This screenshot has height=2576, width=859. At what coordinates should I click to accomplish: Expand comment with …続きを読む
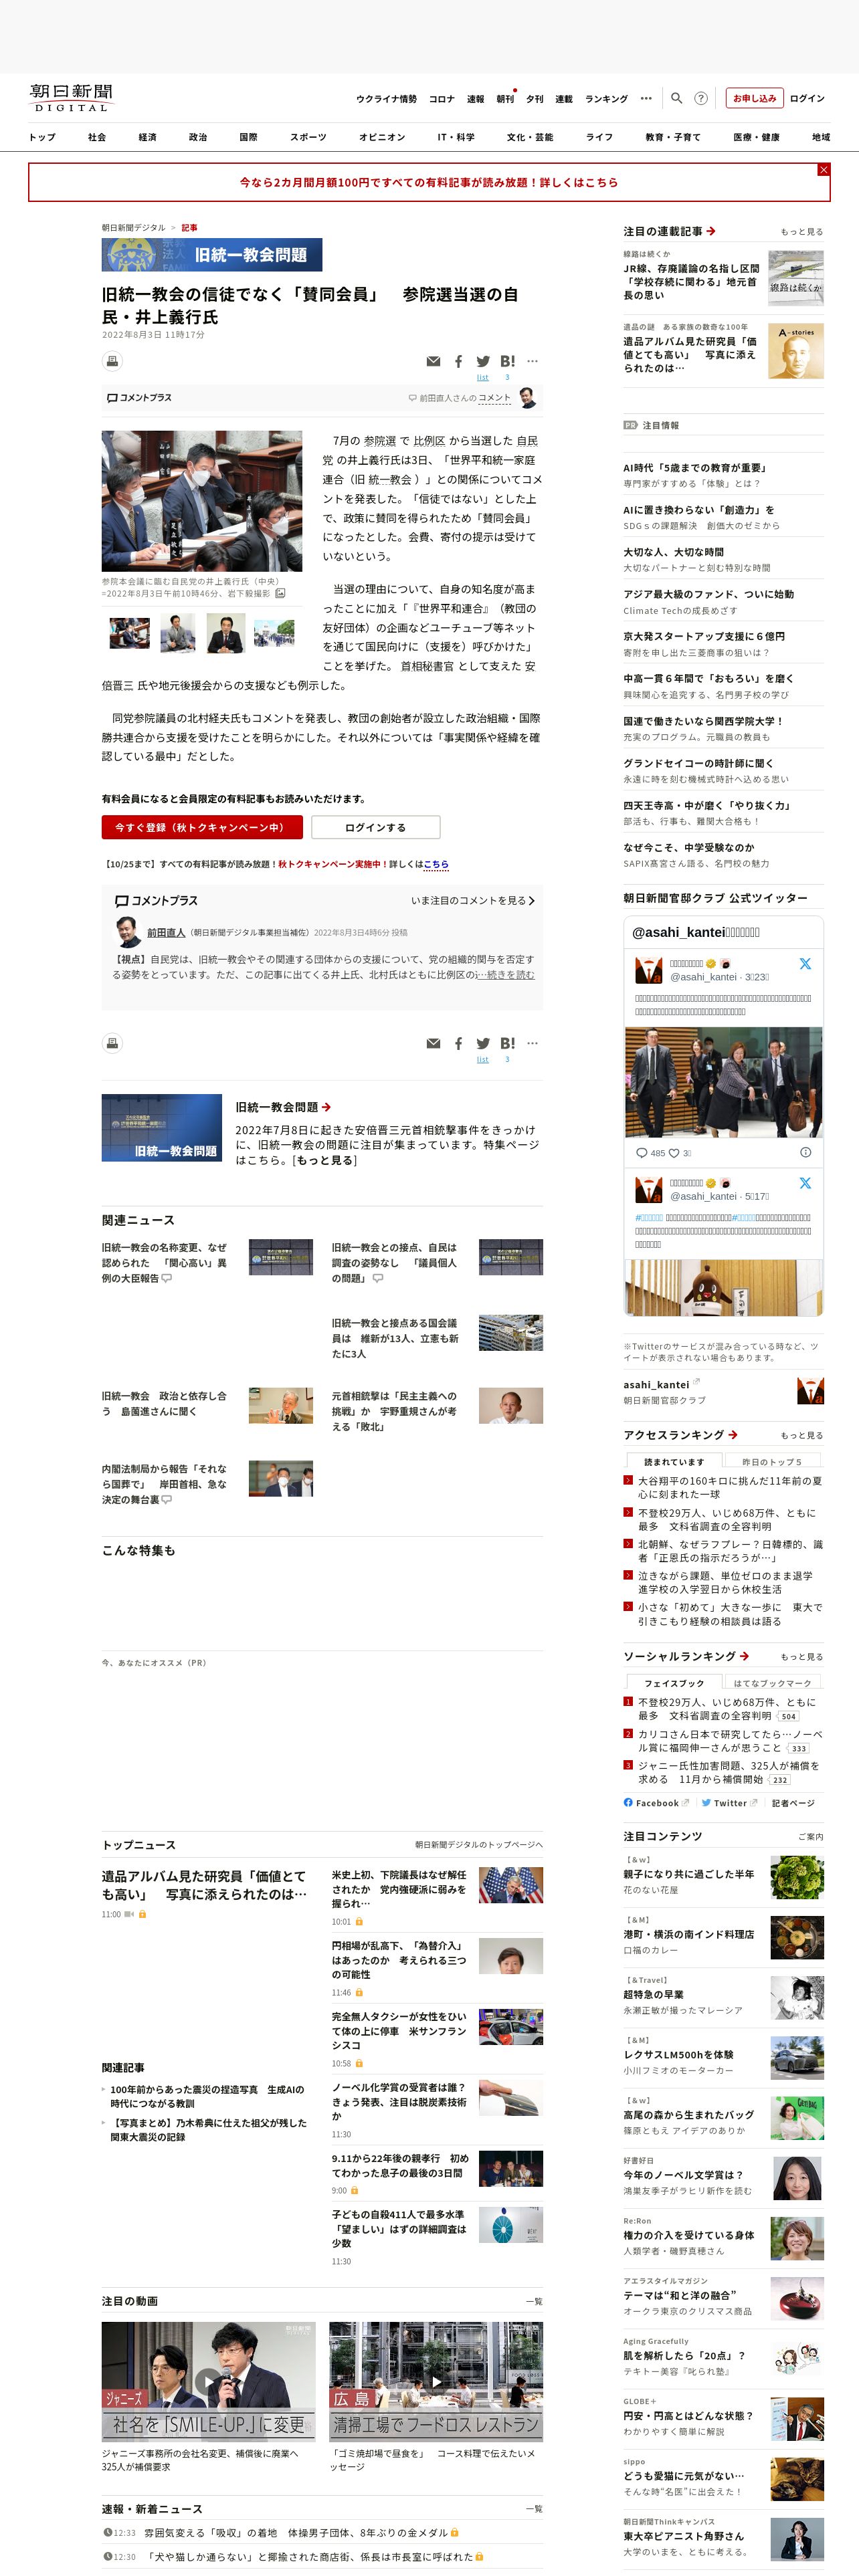pyautogui.click(x=507, y=975)
